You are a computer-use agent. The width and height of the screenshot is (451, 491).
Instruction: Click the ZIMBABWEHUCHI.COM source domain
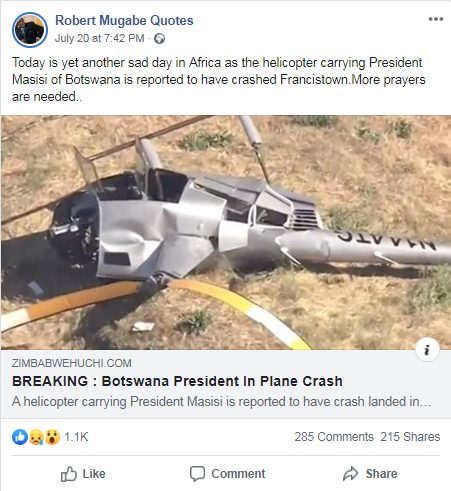[72, 363]
